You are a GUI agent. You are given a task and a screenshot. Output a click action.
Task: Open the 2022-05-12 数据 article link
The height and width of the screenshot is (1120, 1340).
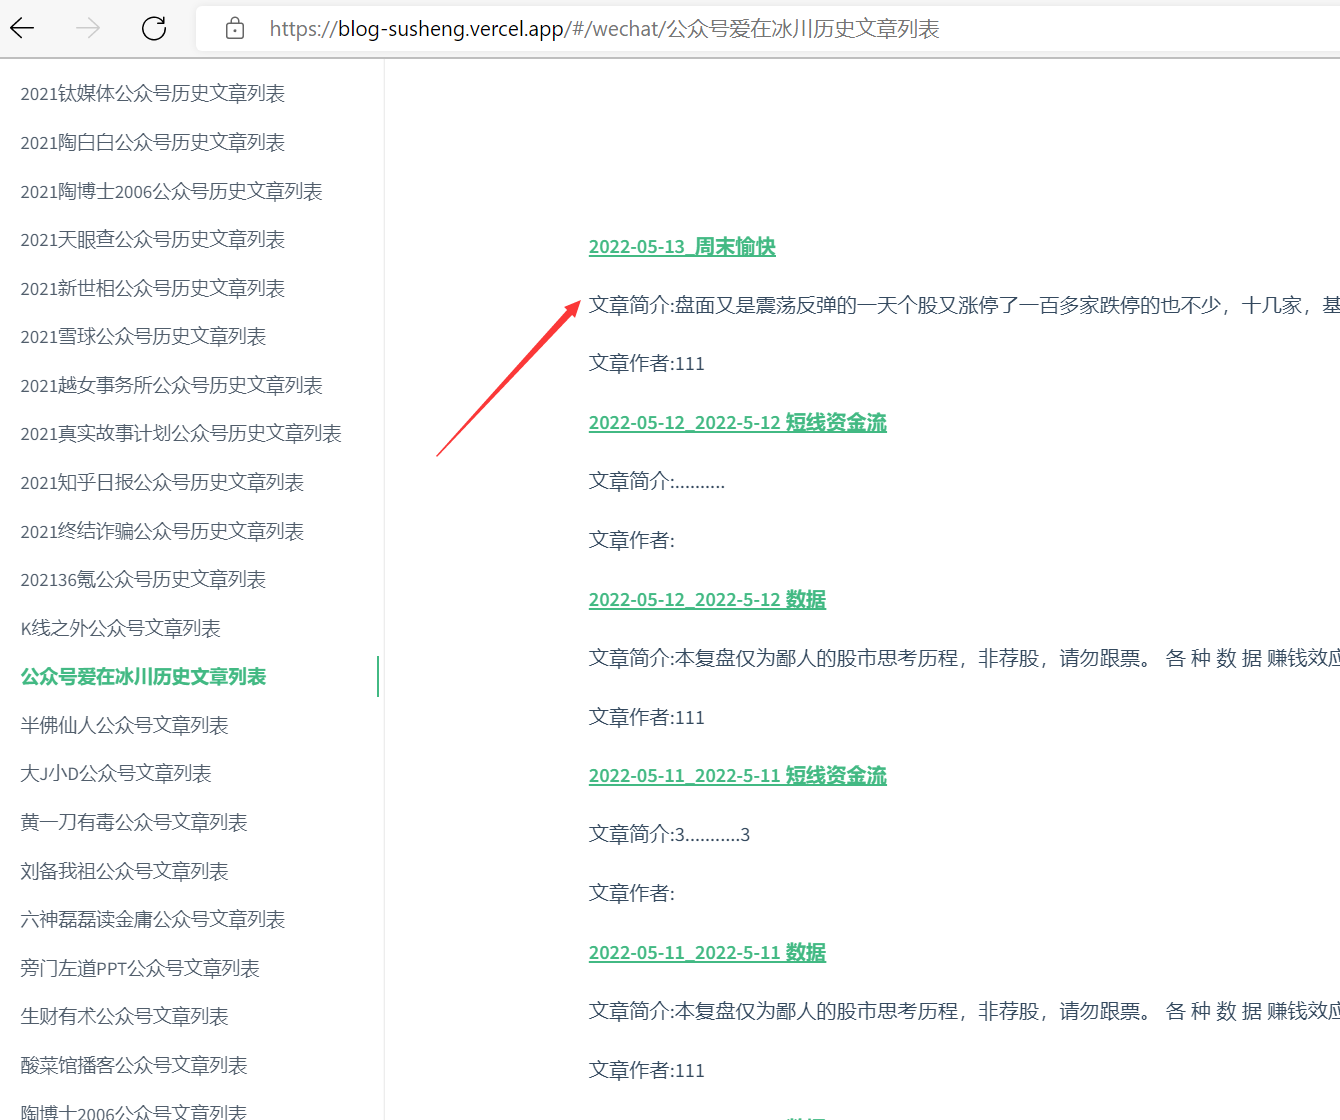pyautogui.click(x=707, y=600)
